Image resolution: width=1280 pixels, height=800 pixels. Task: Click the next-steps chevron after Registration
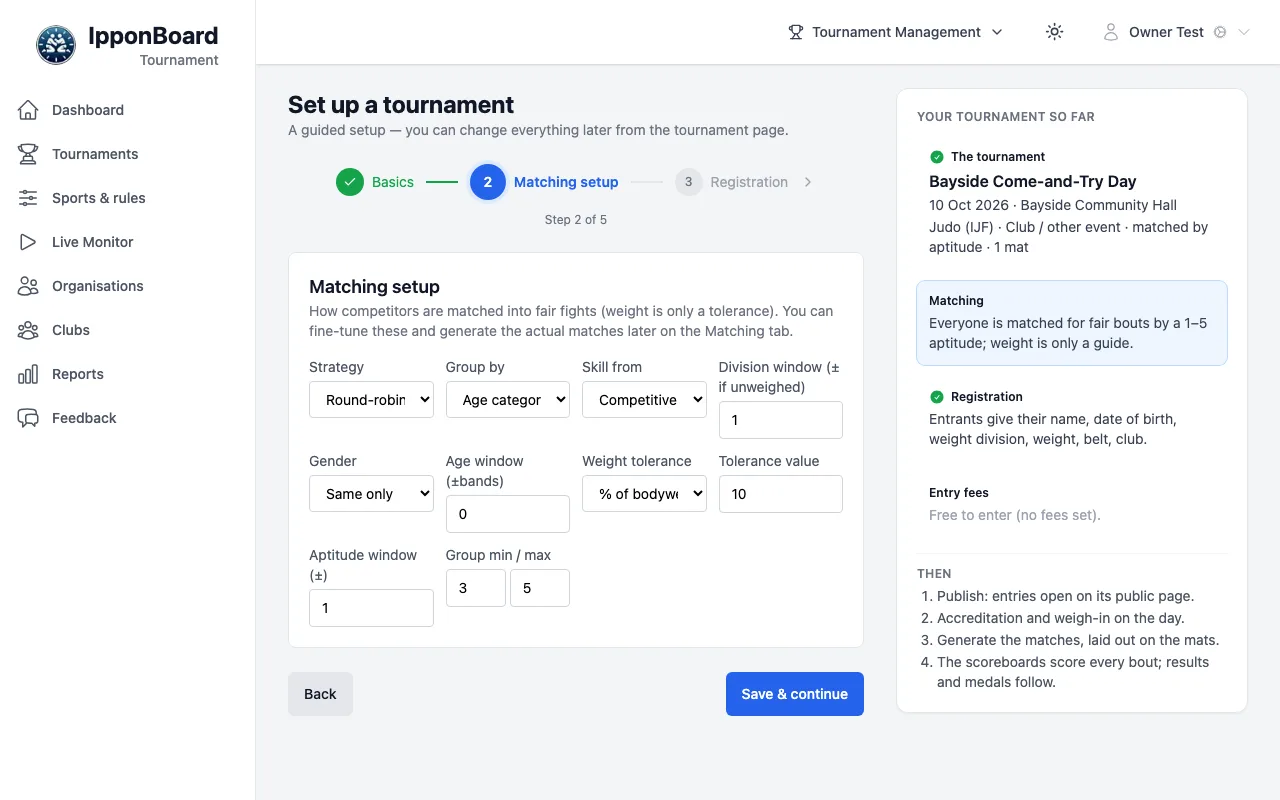pos(808,182)
